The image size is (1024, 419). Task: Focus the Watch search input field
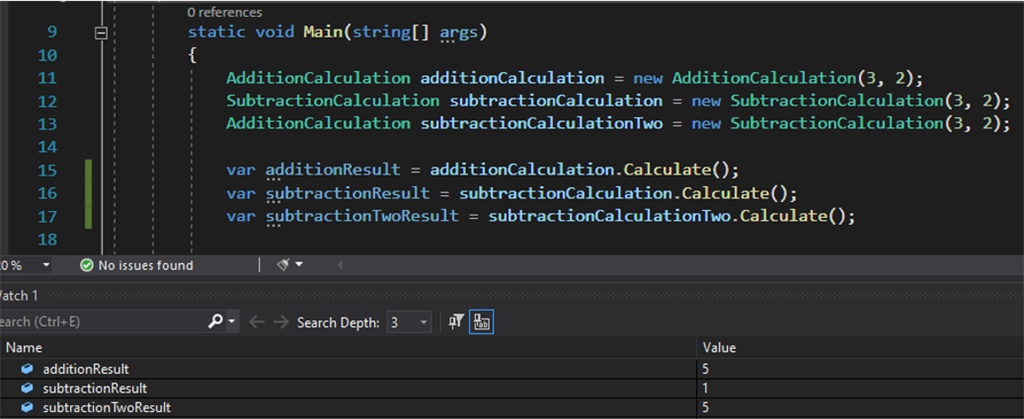pyautogui.click(x=100, y=322)
